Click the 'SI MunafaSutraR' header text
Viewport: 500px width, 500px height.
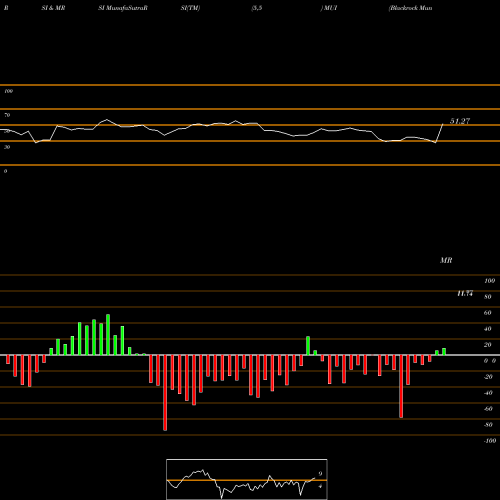coord(123,8)
